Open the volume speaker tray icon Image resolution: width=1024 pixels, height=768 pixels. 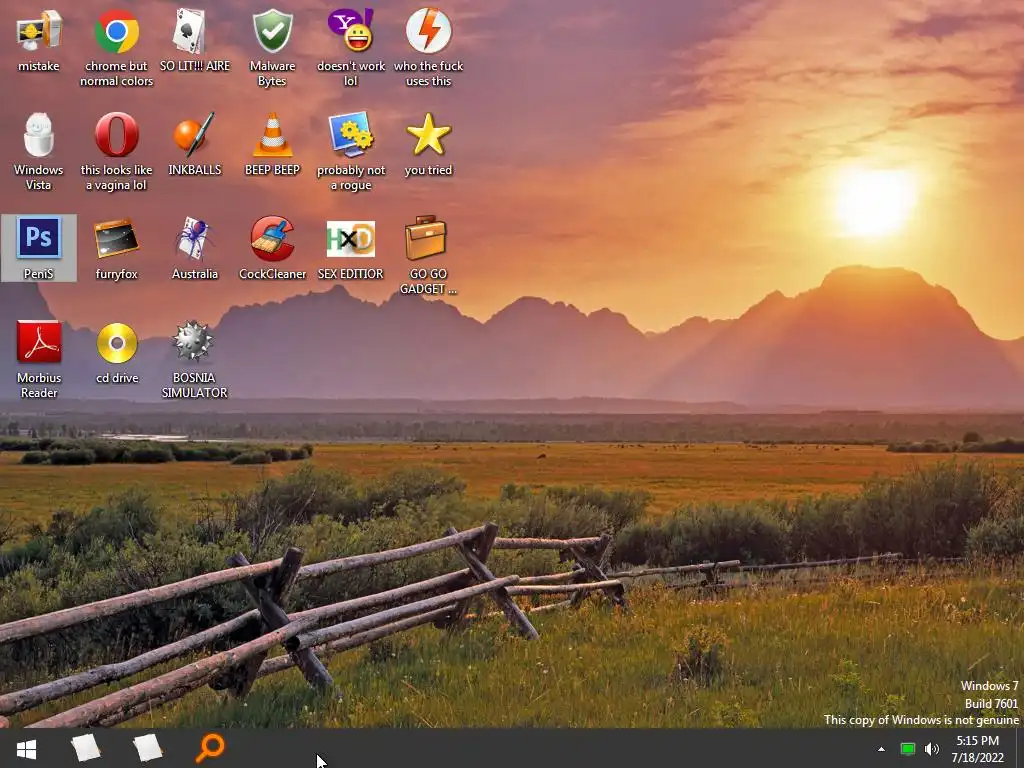(x=932, y=749)
